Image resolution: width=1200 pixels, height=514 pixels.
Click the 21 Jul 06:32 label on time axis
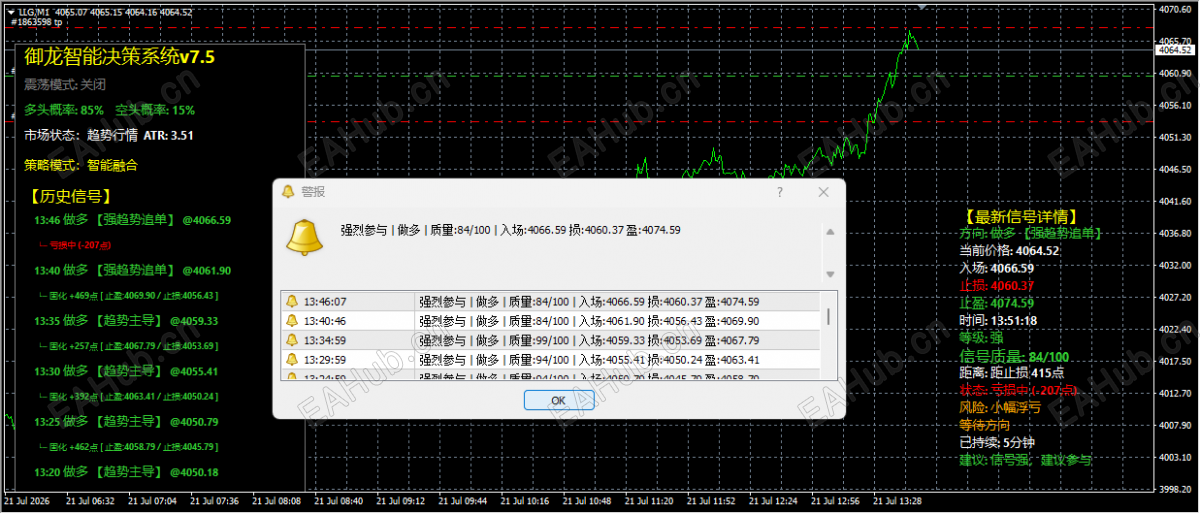93,501
